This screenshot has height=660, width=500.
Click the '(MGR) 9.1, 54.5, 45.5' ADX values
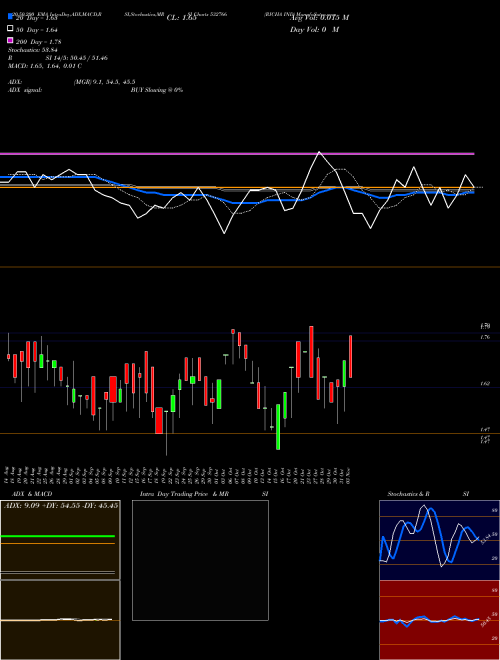104,82
